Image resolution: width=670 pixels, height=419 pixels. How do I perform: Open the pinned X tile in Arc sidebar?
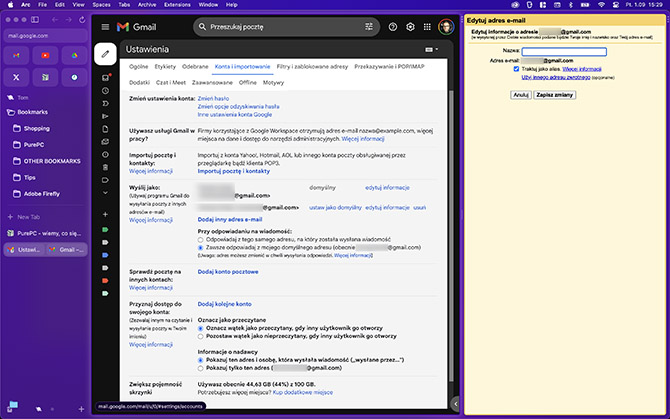(x=16, y=77)
